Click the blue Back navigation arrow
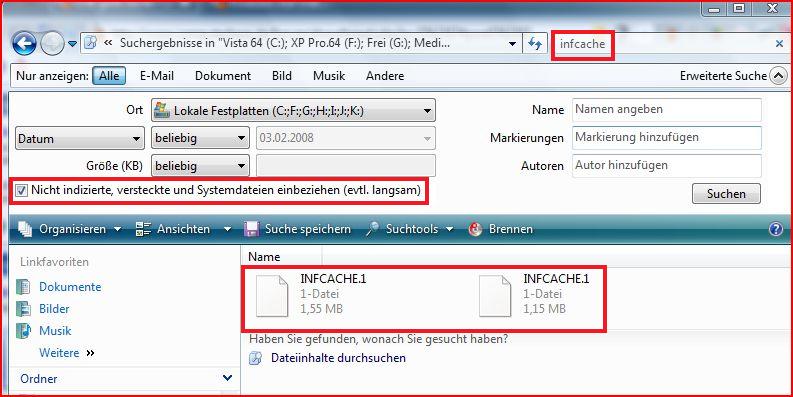Screen dimensions: 793x397 tap(24, 43)
